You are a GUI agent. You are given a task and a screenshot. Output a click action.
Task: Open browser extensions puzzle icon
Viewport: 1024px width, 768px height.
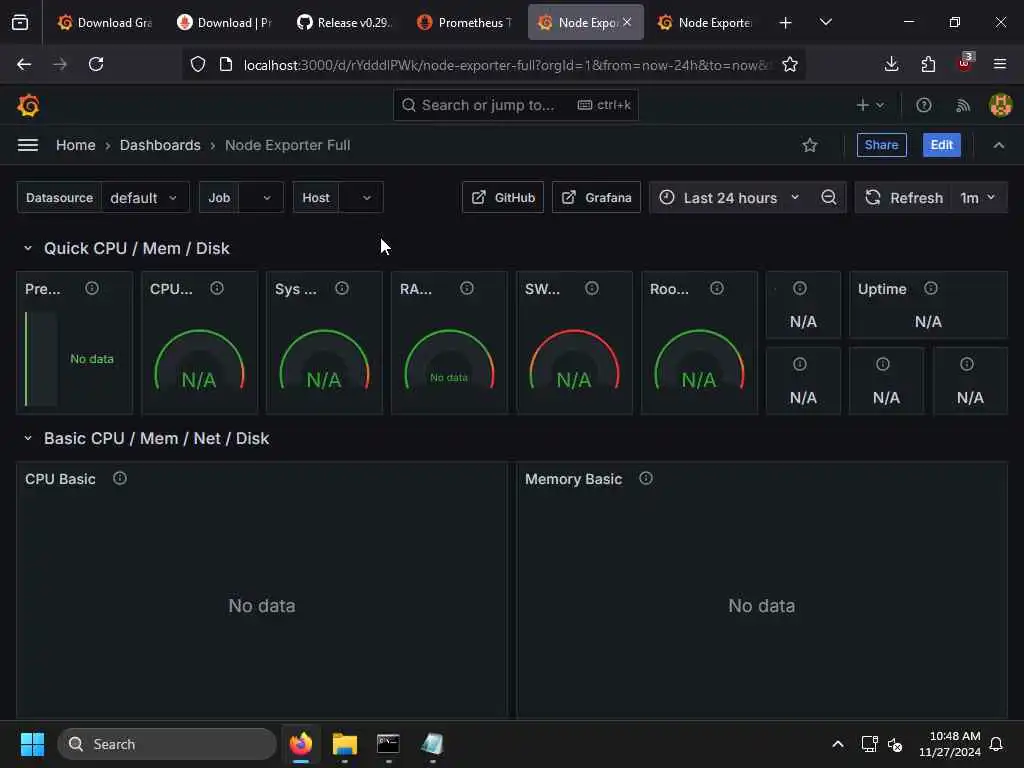coord(928,64)
